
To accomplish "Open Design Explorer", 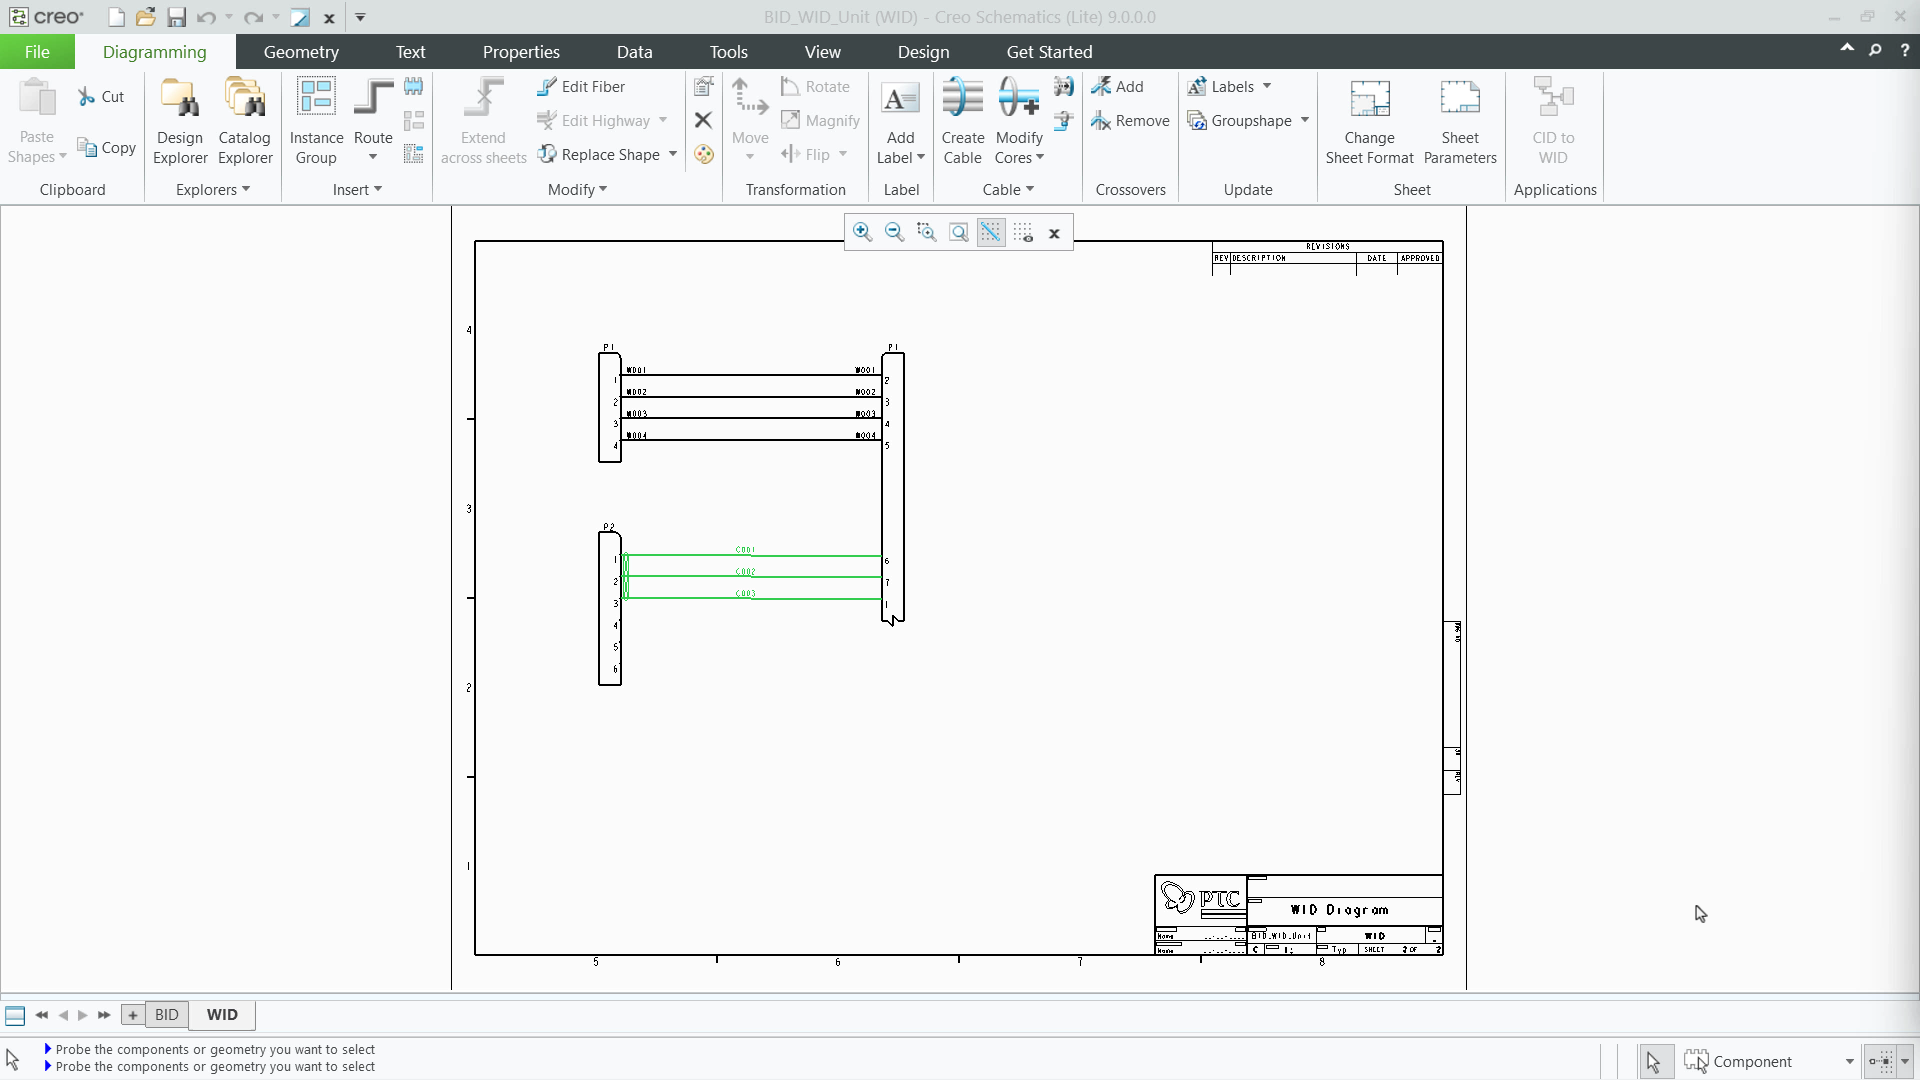I will tap(180, 121).
